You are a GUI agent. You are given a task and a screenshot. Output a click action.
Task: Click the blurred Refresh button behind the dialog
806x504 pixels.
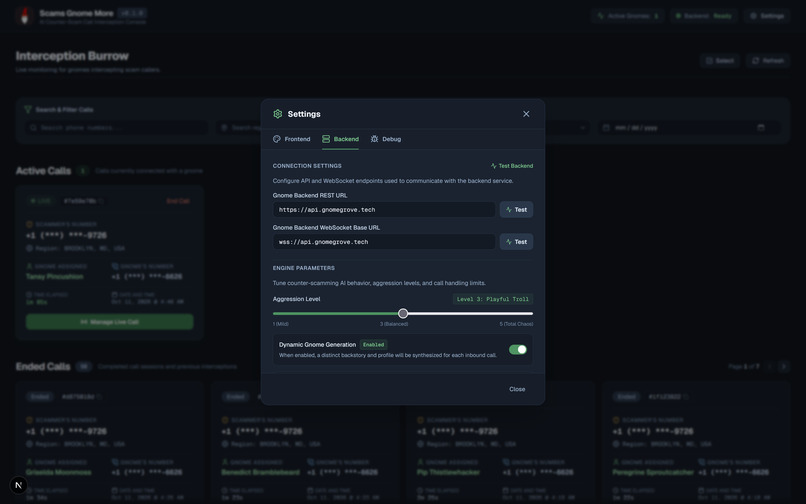[x=768, y=61]
